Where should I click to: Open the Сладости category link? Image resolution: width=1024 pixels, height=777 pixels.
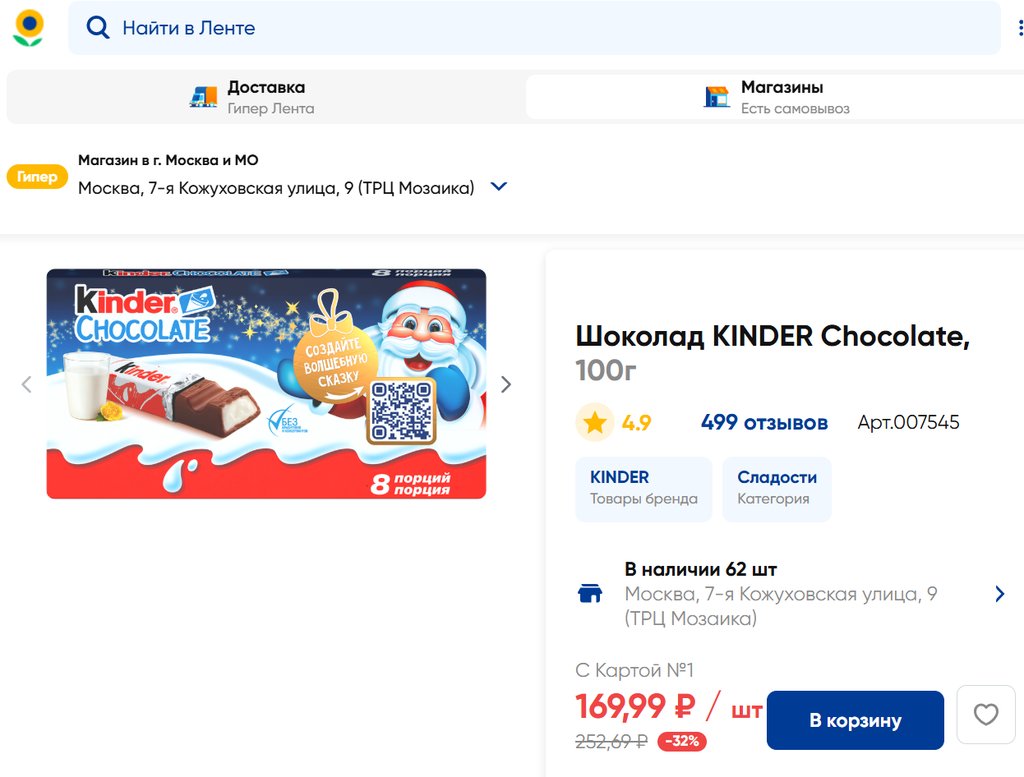point(777,488)
